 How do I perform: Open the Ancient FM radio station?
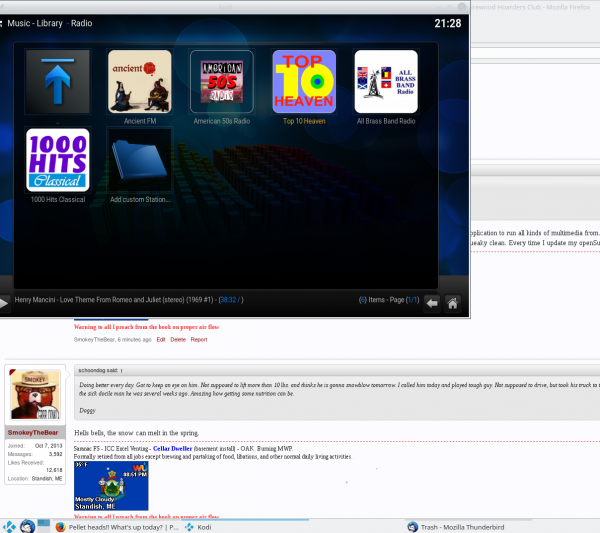click(x=139, y=81)
